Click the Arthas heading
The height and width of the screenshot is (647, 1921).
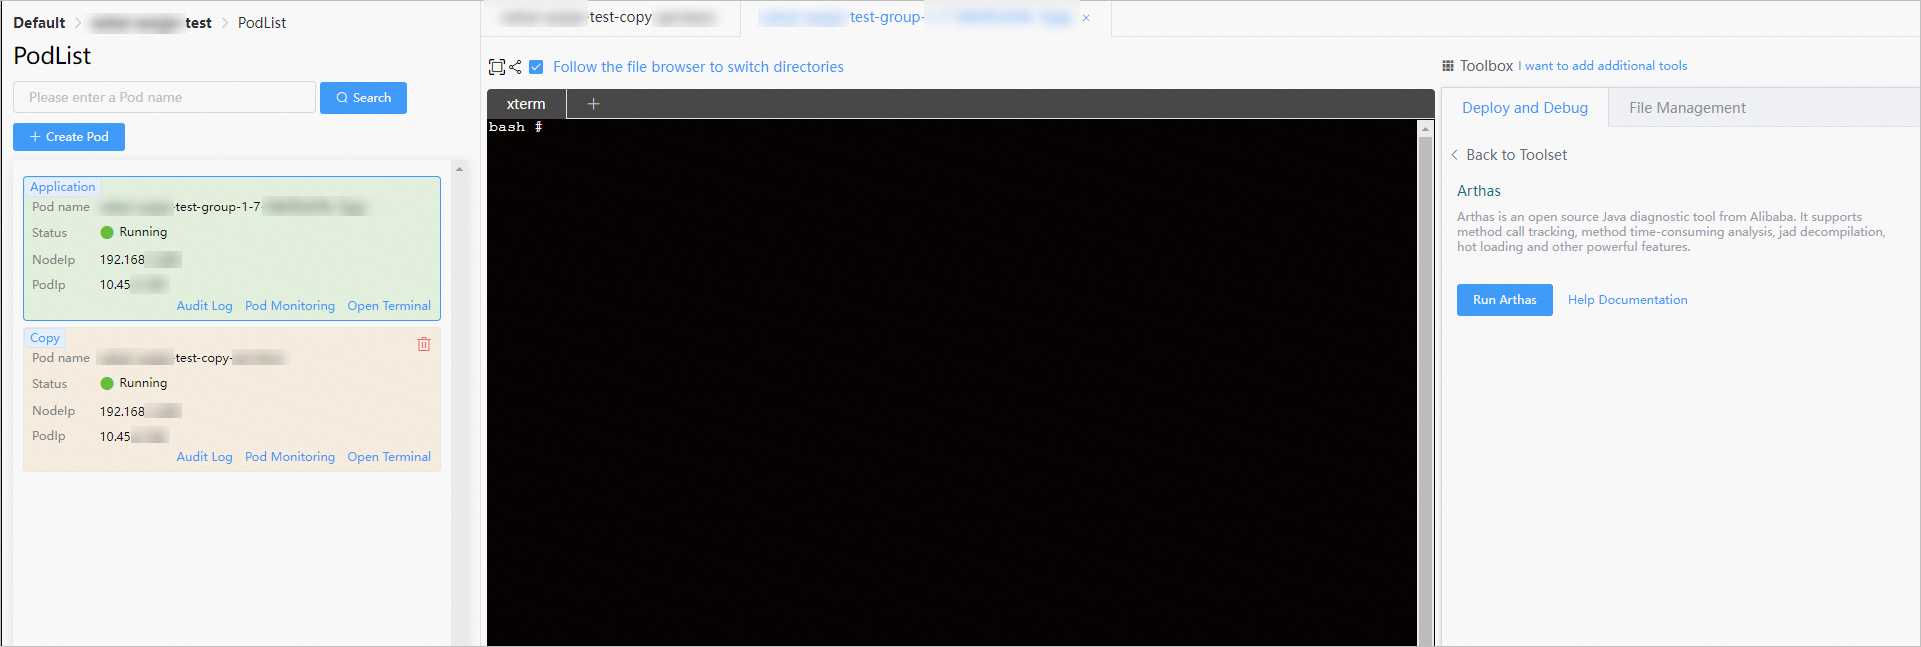tap(1478, 191)
